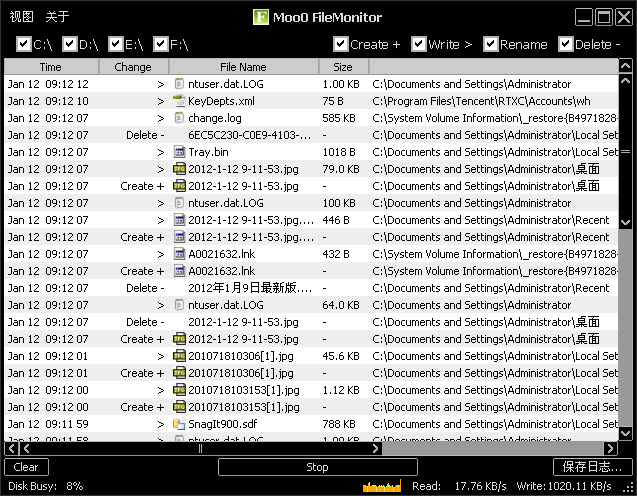Click the A0021632.lnk shortcut icon

[x=180, y=254]
